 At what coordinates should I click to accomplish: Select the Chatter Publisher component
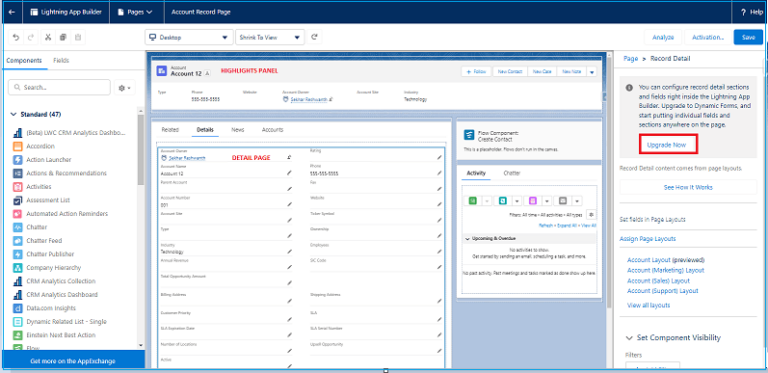point(44,254)
